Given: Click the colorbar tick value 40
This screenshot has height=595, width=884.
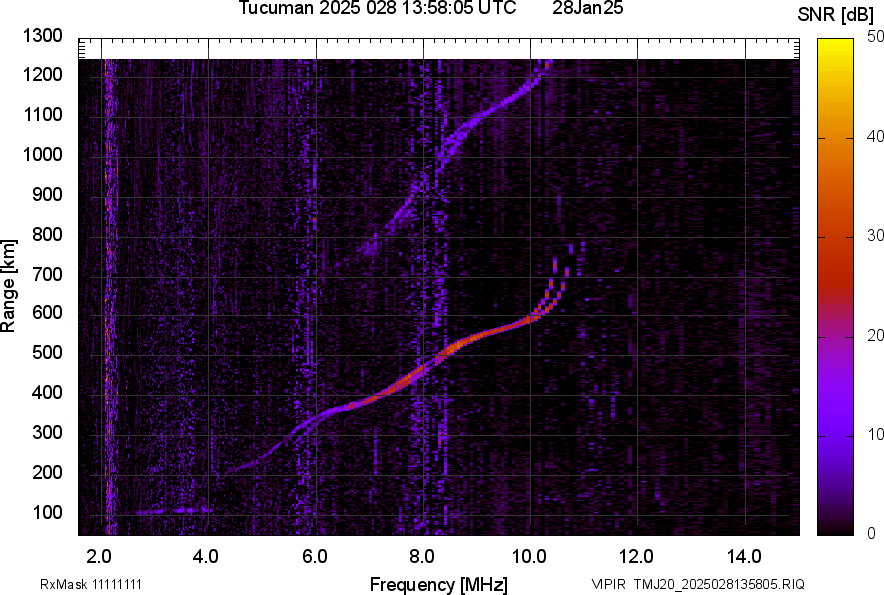Looking at the screenshot, I should pos(875,136).
